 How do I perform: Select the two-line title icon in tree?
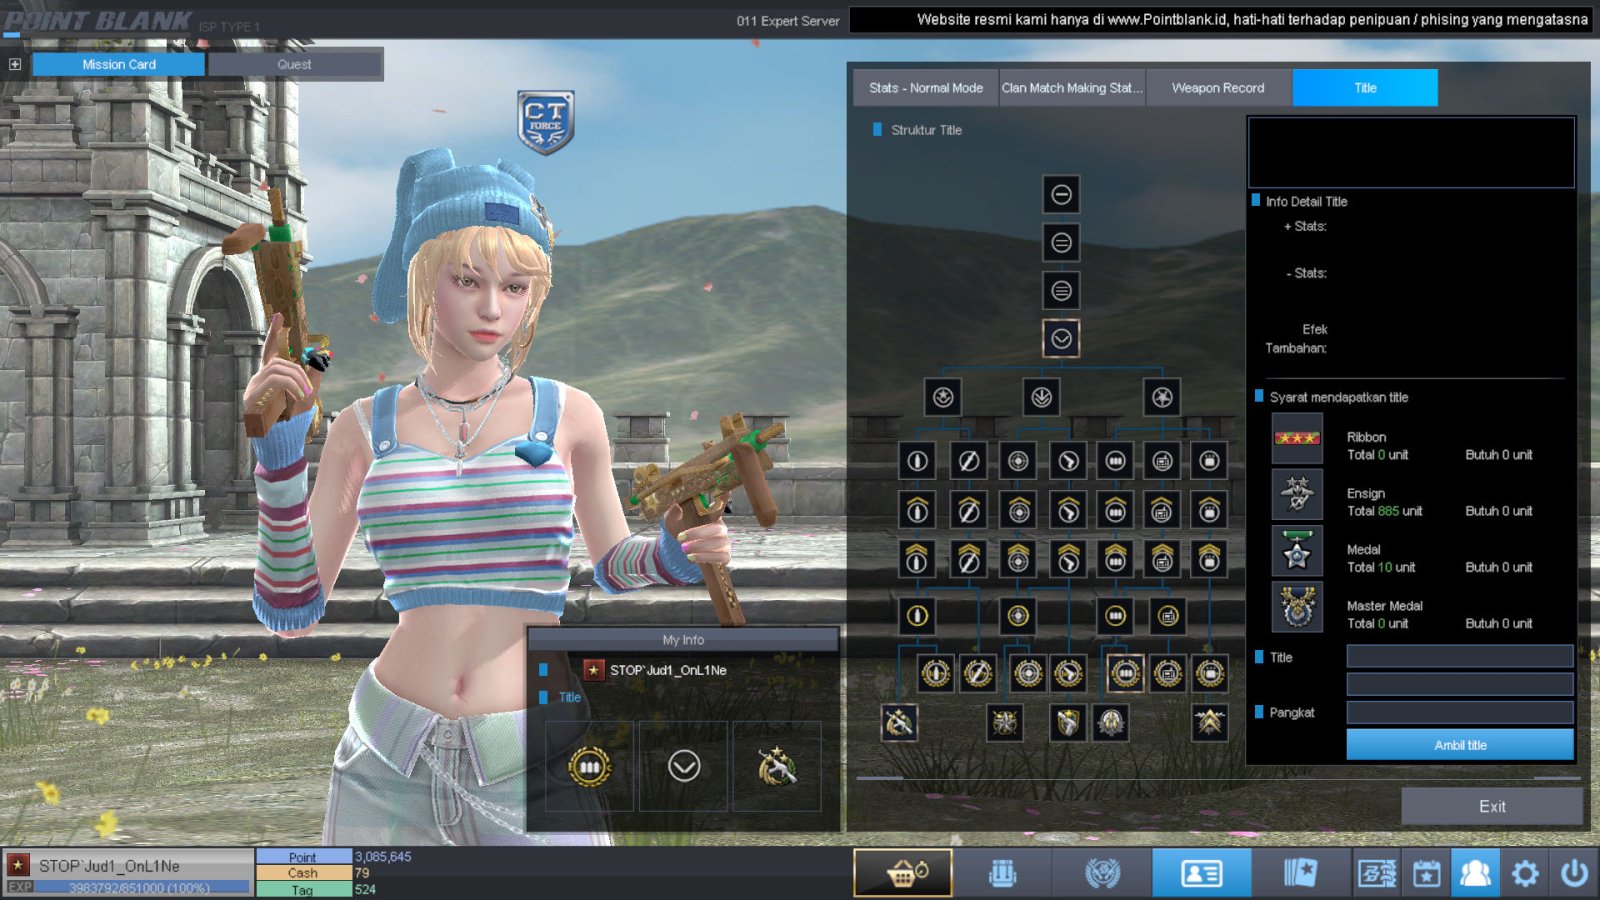pyautogui.click(x=1061, y=242)
